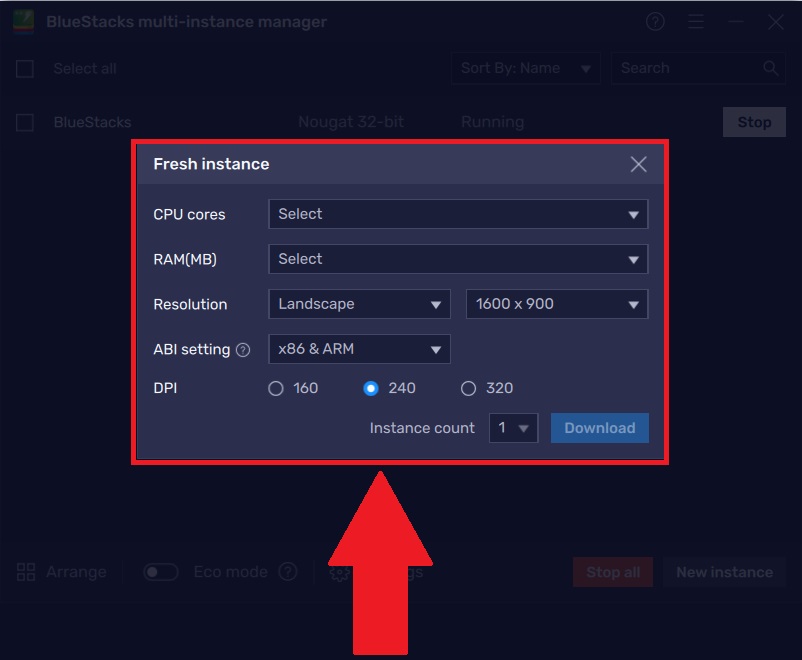Click the Eco mode help icon
This screenshot has height=660, width=802.
(x=289, y=572)
